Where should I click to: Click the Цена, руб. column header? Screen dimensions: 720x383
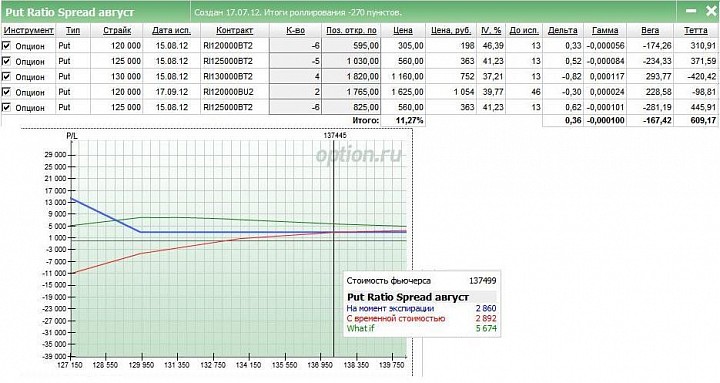click(451, 30)
